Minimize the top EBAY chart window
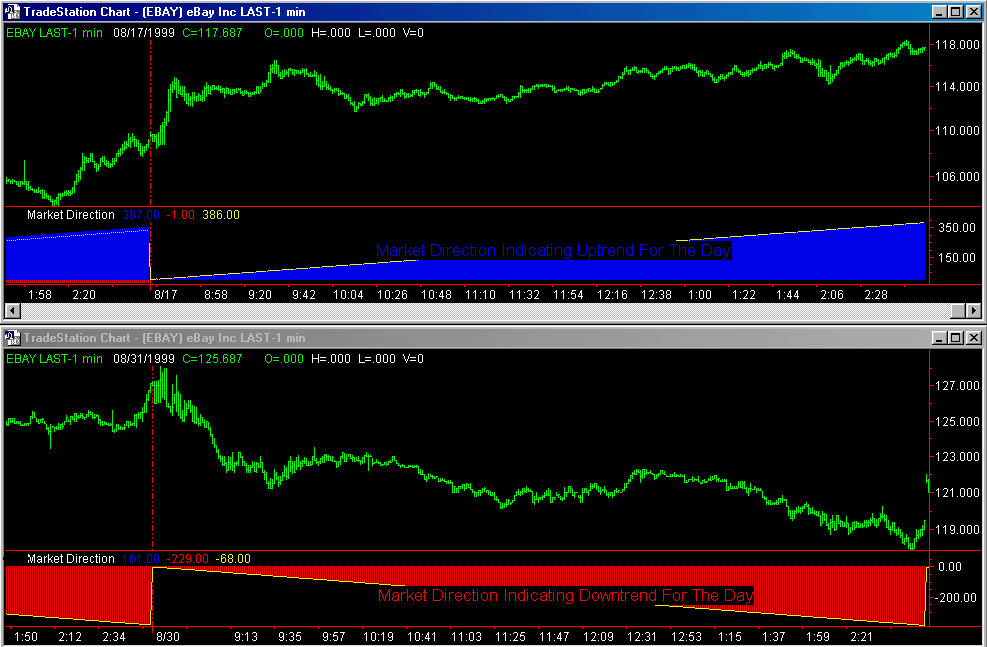 (x=939, y=11)
